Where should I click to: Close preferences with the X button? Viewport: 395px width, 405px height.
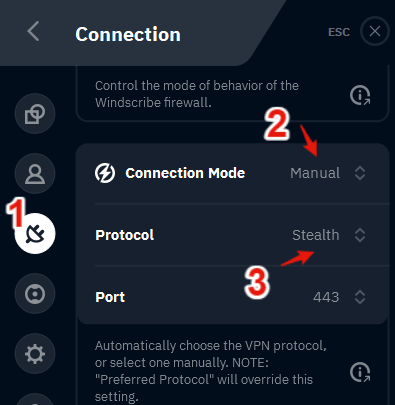click(x=375, y=31)
